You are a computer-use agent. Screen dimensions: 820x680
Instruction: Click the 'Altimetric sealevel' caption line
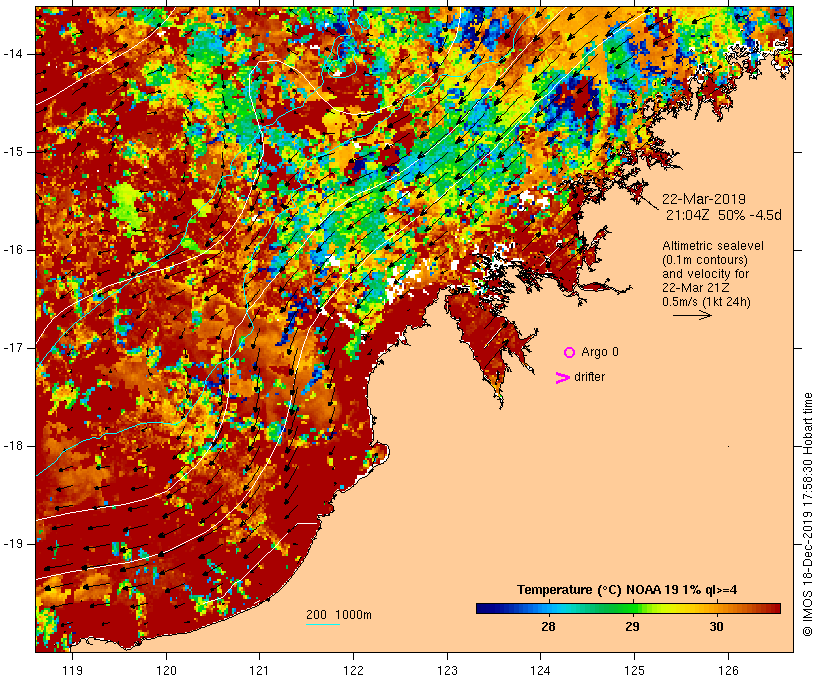tap(713, 246)
